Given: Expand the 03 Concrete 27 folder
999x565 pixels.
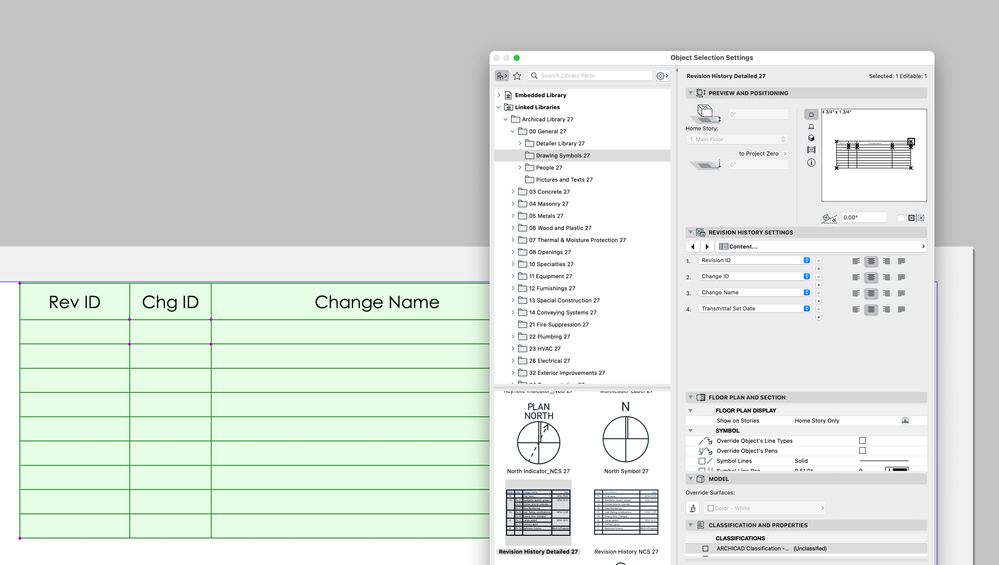Looking at the screenshot, I should 513,192.
